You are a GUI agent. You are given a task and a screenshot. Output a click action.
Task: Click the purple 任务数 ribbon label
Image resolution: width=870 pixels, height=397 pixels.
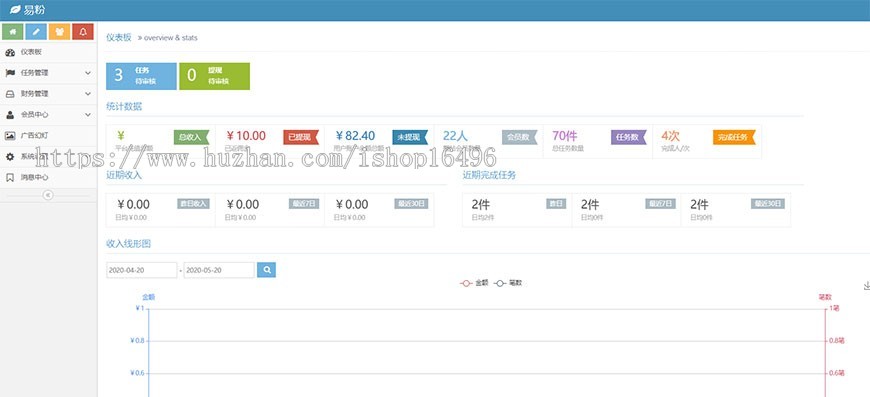(628, 137)
